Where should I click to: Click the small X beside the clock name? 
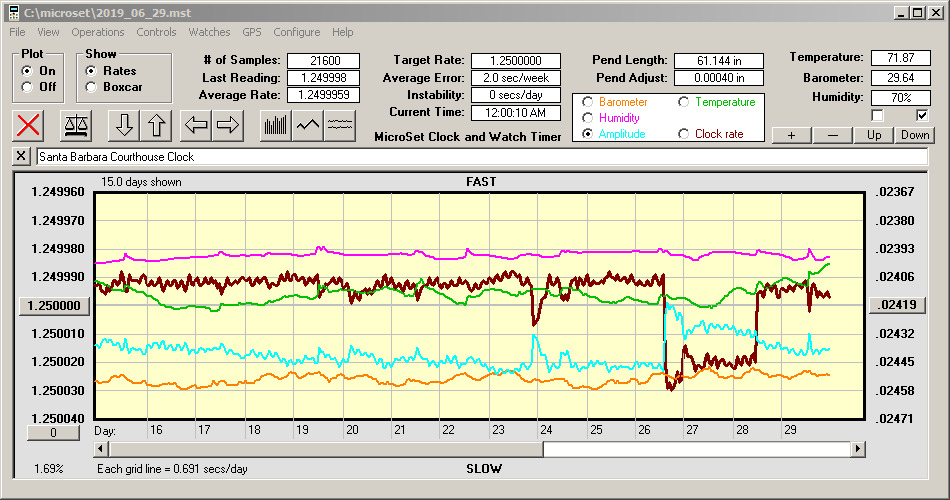[21, 156]
